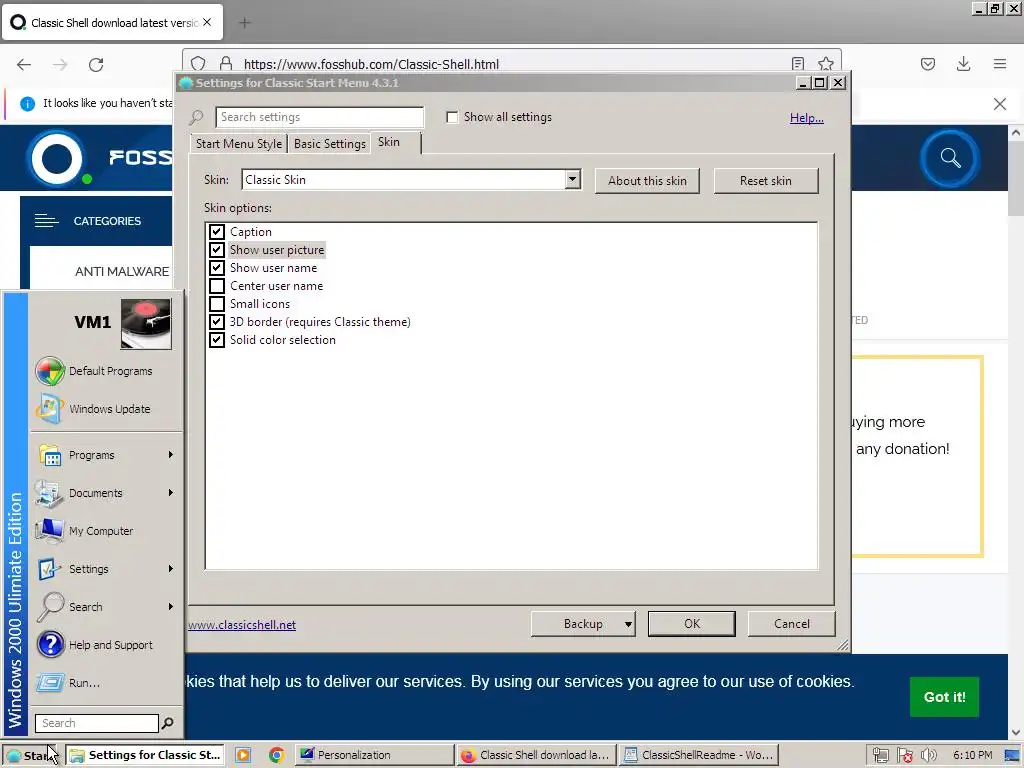The height and width of the screenshot is (768, 1024).
Task: Click tracking protection shield icon
Action: click(x=198, y=64)
